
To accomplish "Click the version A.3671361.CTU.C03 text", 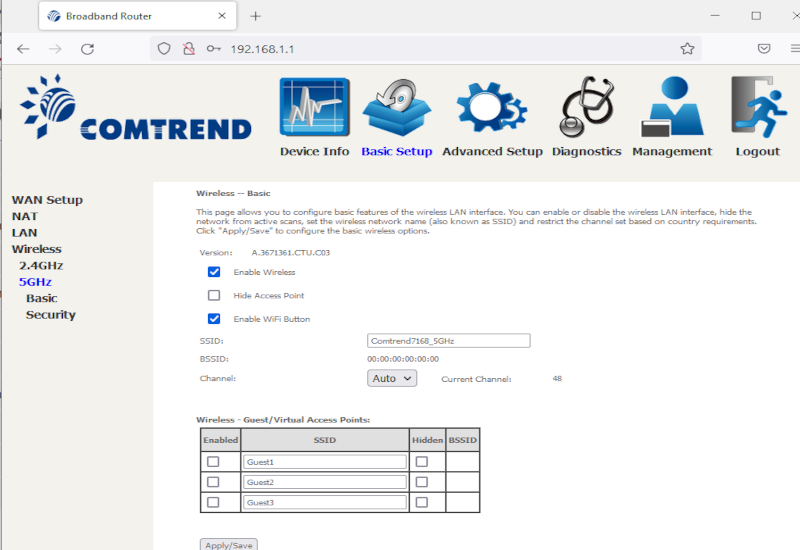I will click(x=291, y=253).
